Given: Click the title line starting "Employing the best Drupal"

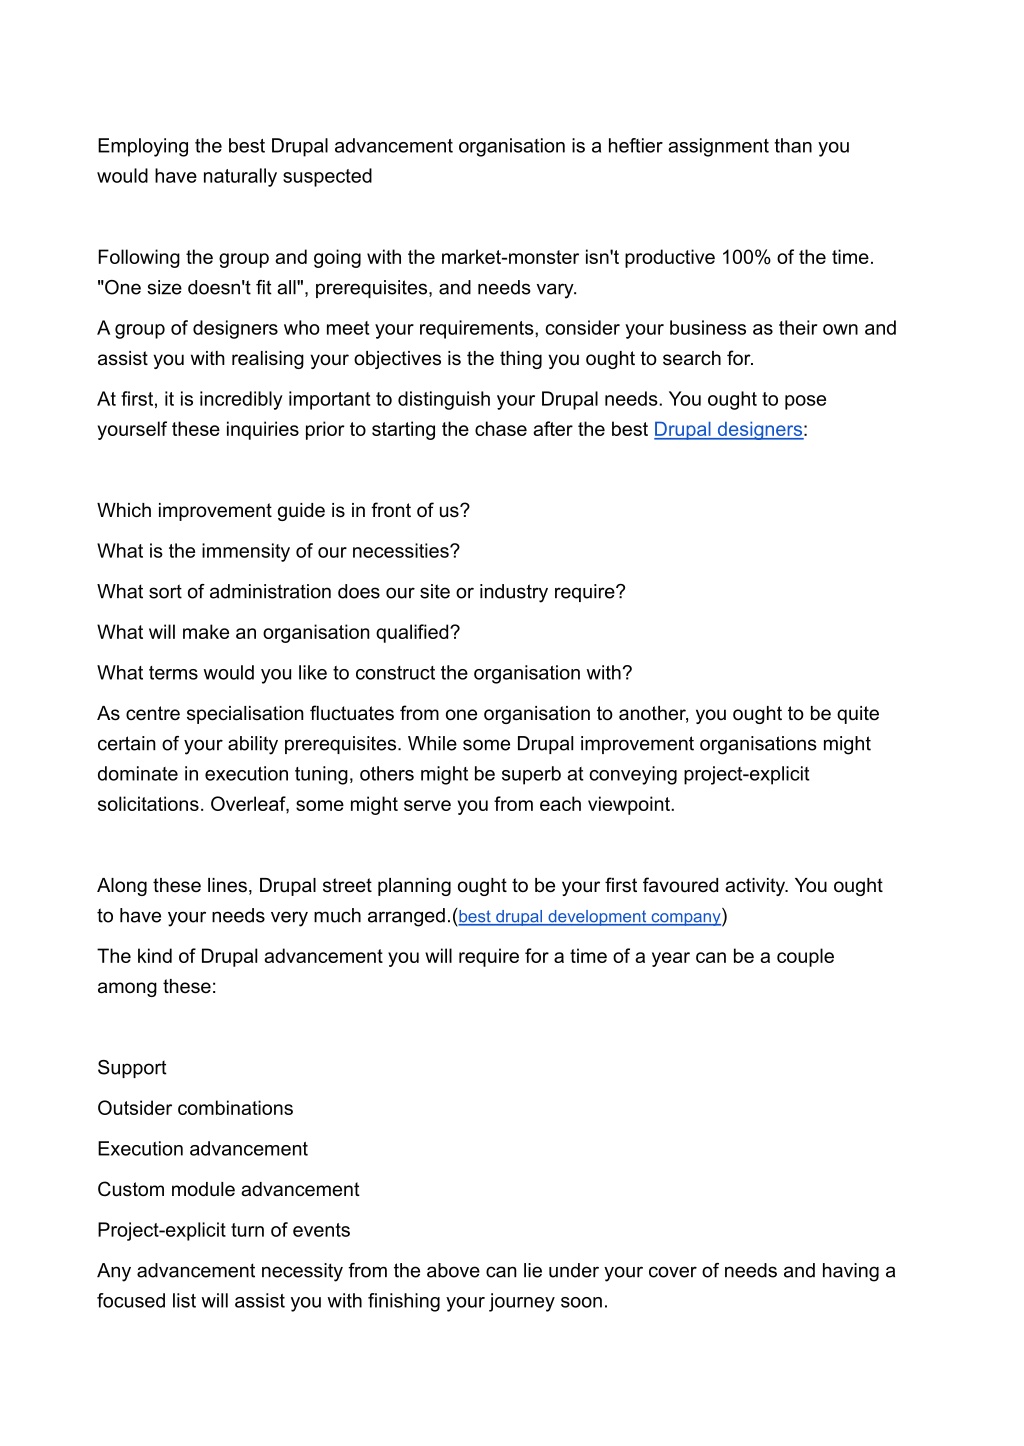Looking at the screenshot, I should pos(473,161).
